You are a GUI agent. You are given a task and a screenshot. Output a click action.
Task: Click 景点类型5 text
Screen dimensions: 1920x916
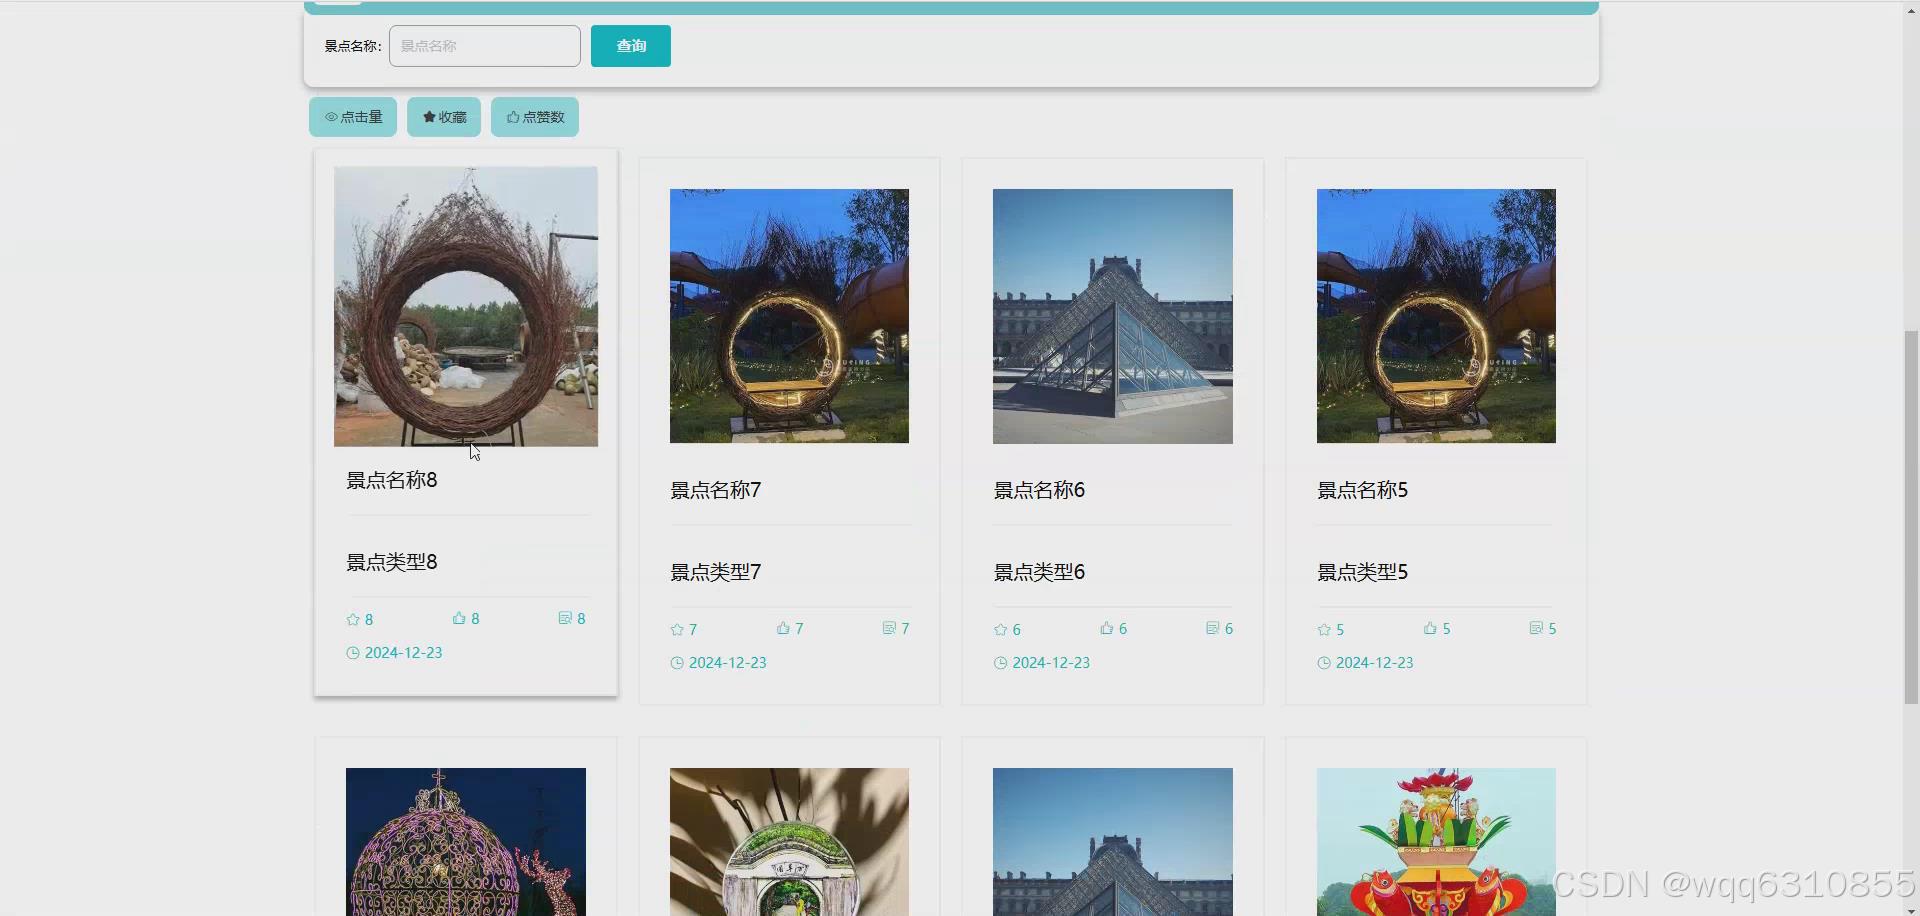pos(1363,572)
